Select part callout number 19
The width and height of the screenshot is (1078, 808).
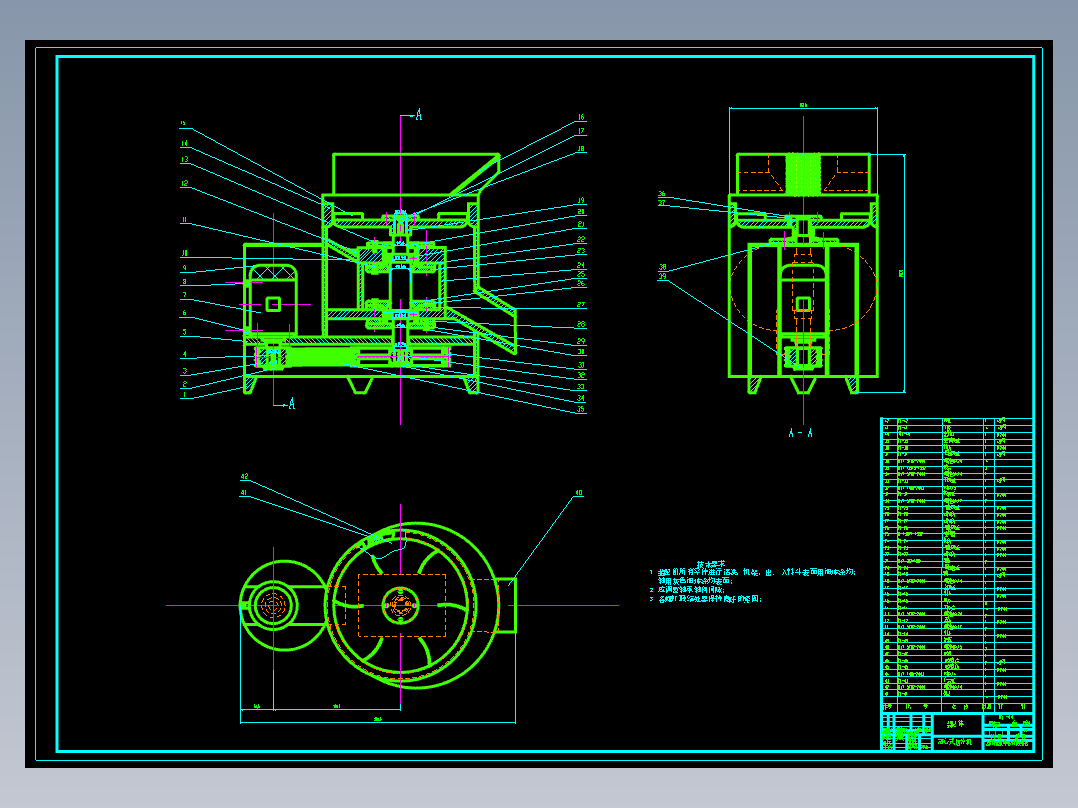[x=581, y=201]
